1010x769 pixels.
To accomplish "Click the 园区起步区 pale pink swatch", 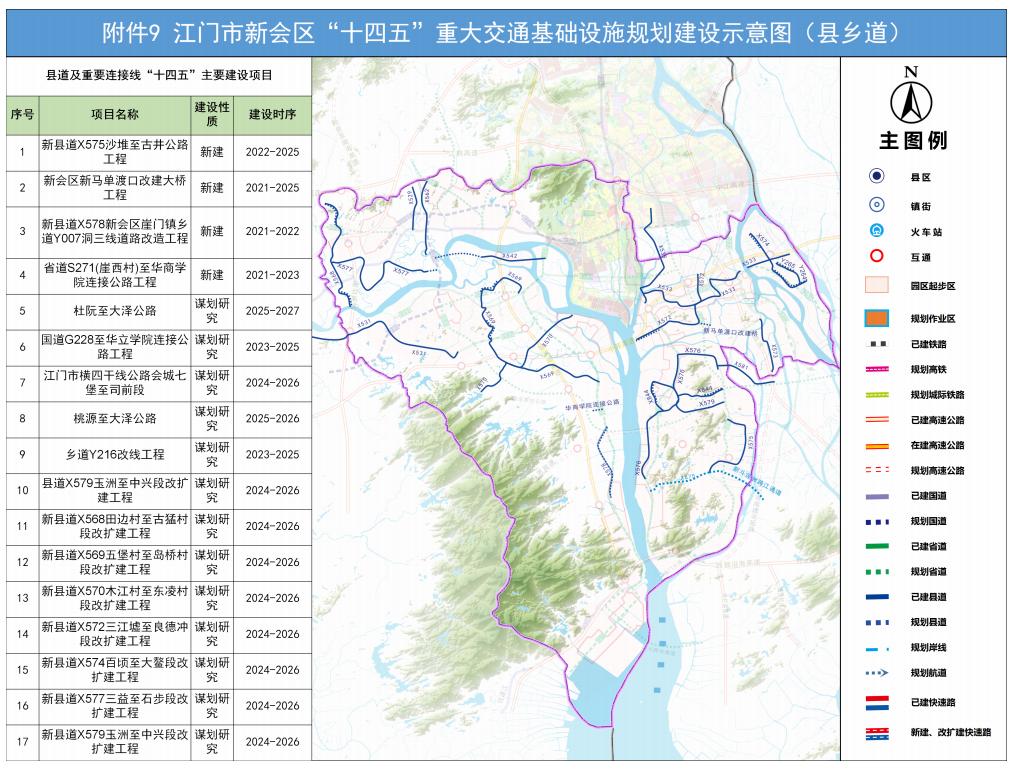I will [x=877, y=285].
